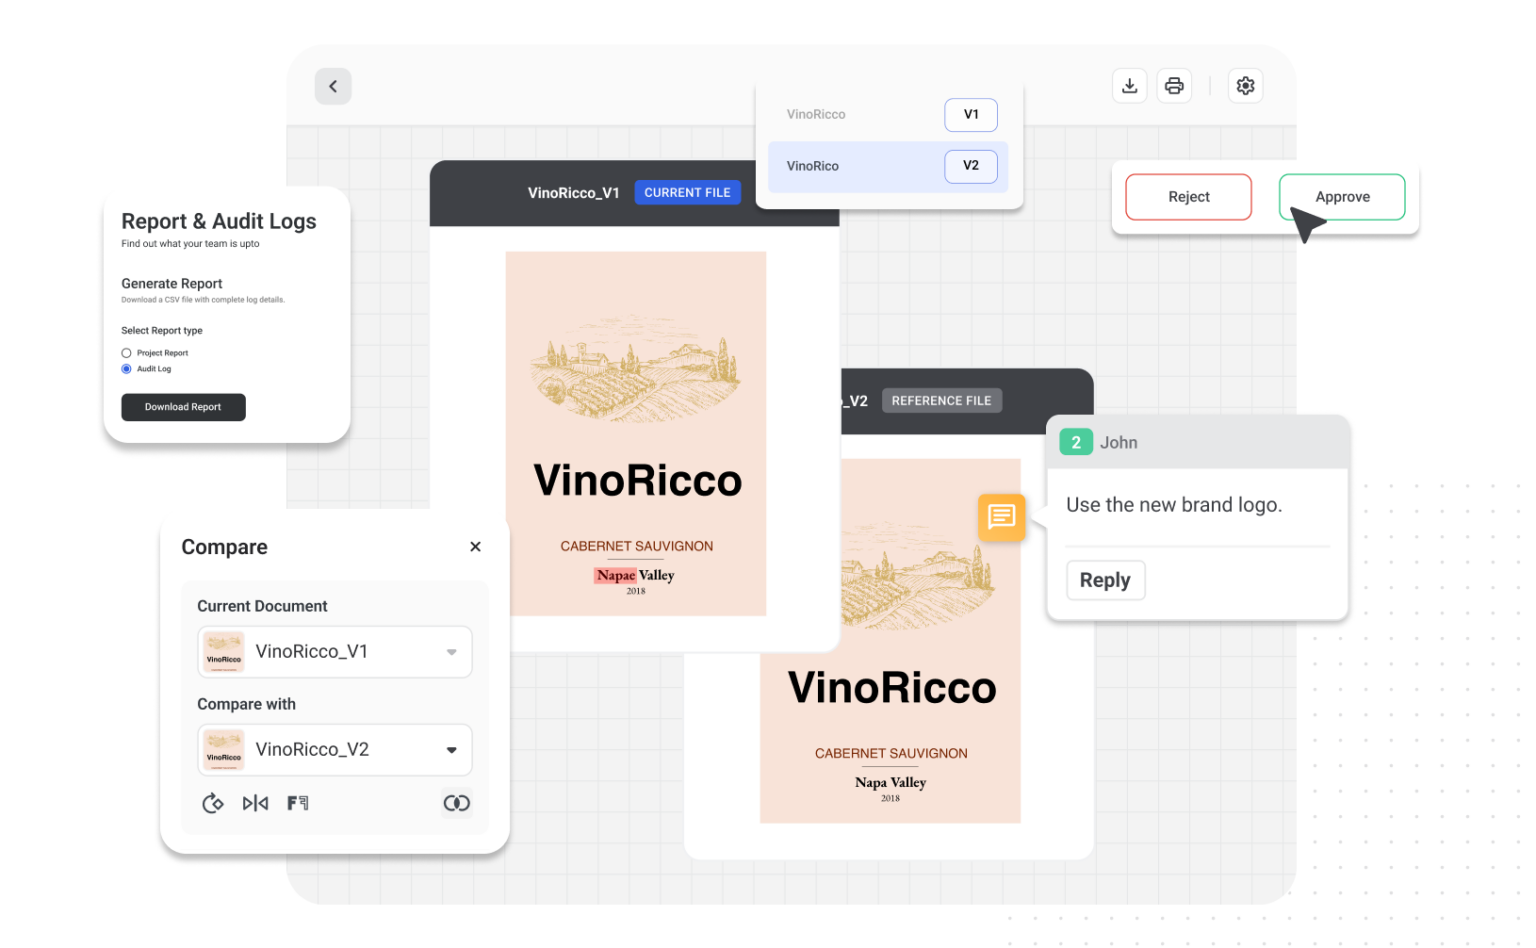Open the Compare with dropdown
The image size is (1536, 948).
tap(451, 750)
